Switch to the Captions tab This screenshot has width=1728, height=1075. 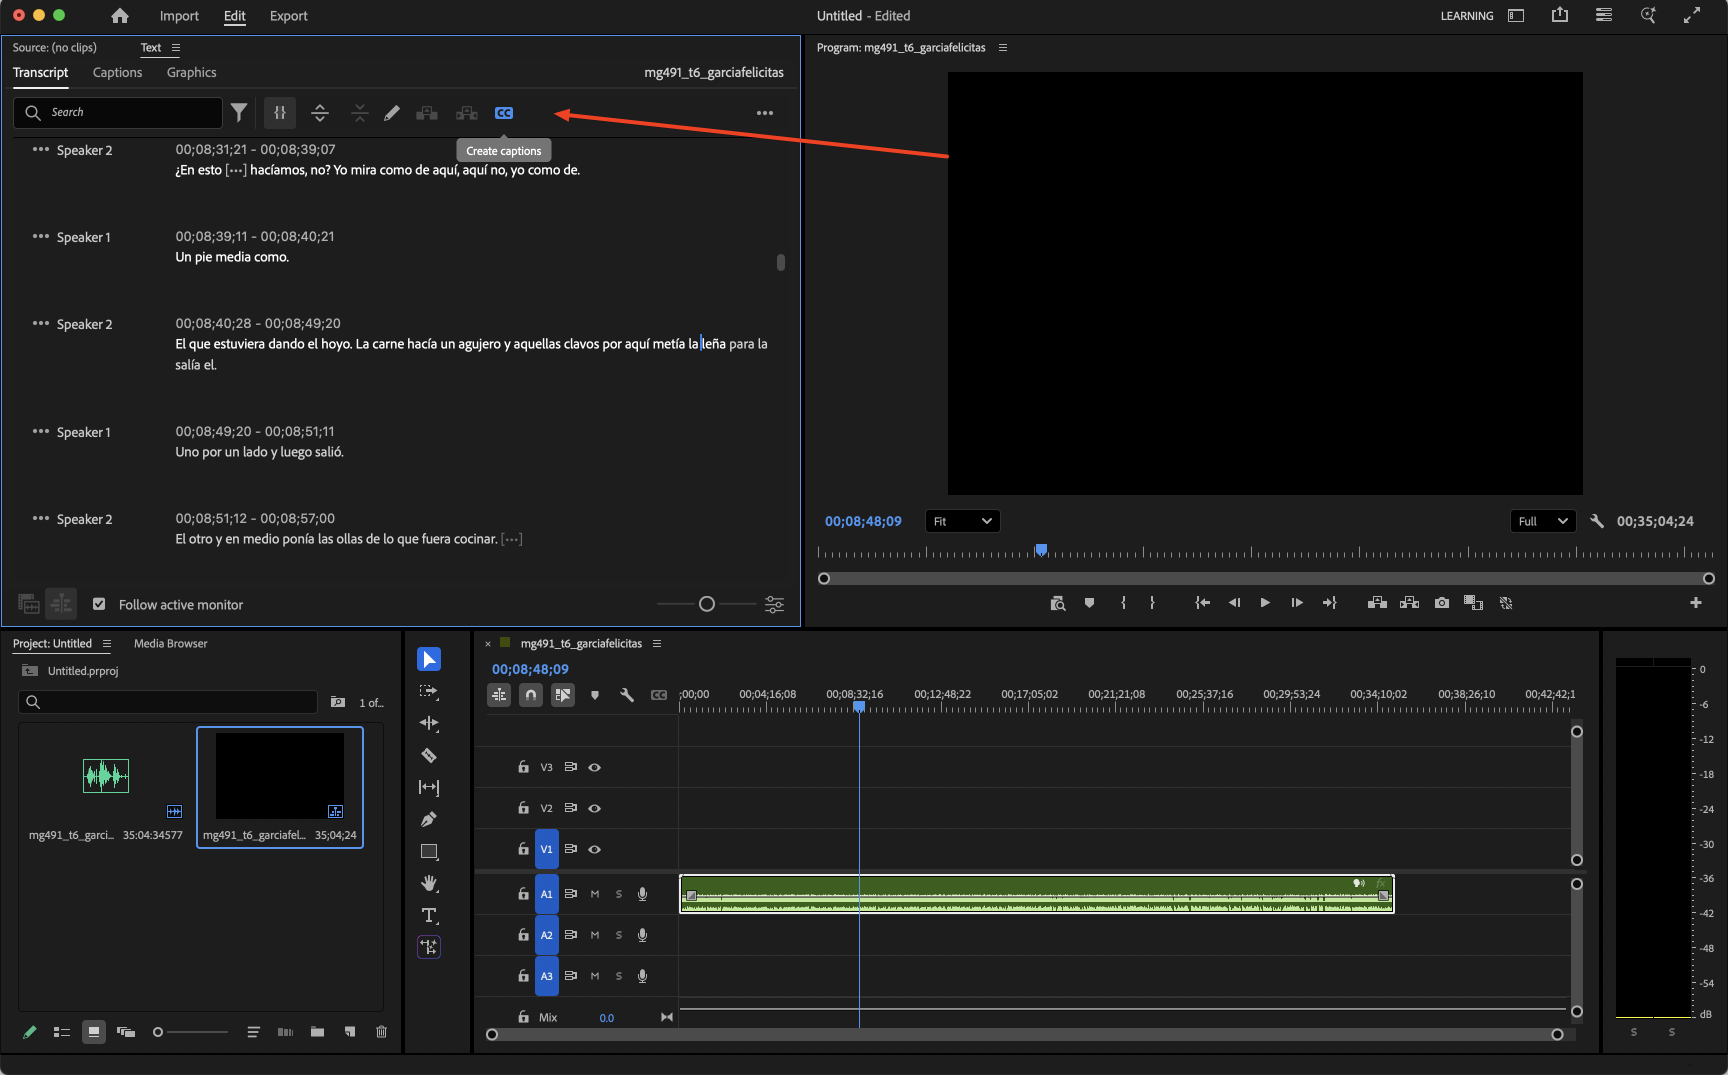[x=117, y=72]
